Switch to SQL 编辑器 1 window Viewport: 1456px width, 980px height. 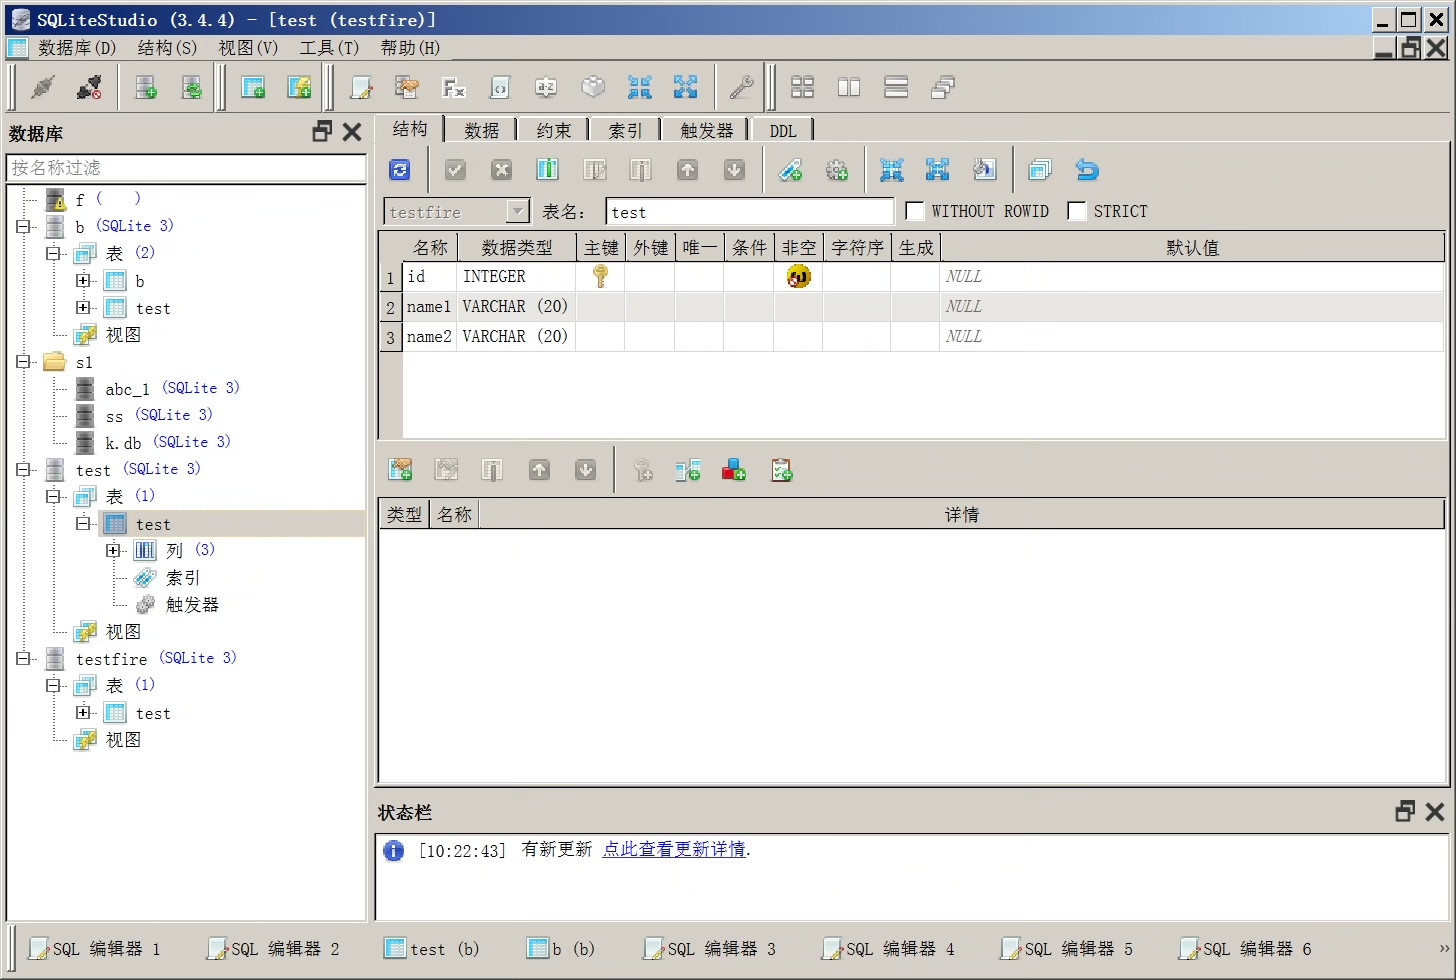pos(95,949)
